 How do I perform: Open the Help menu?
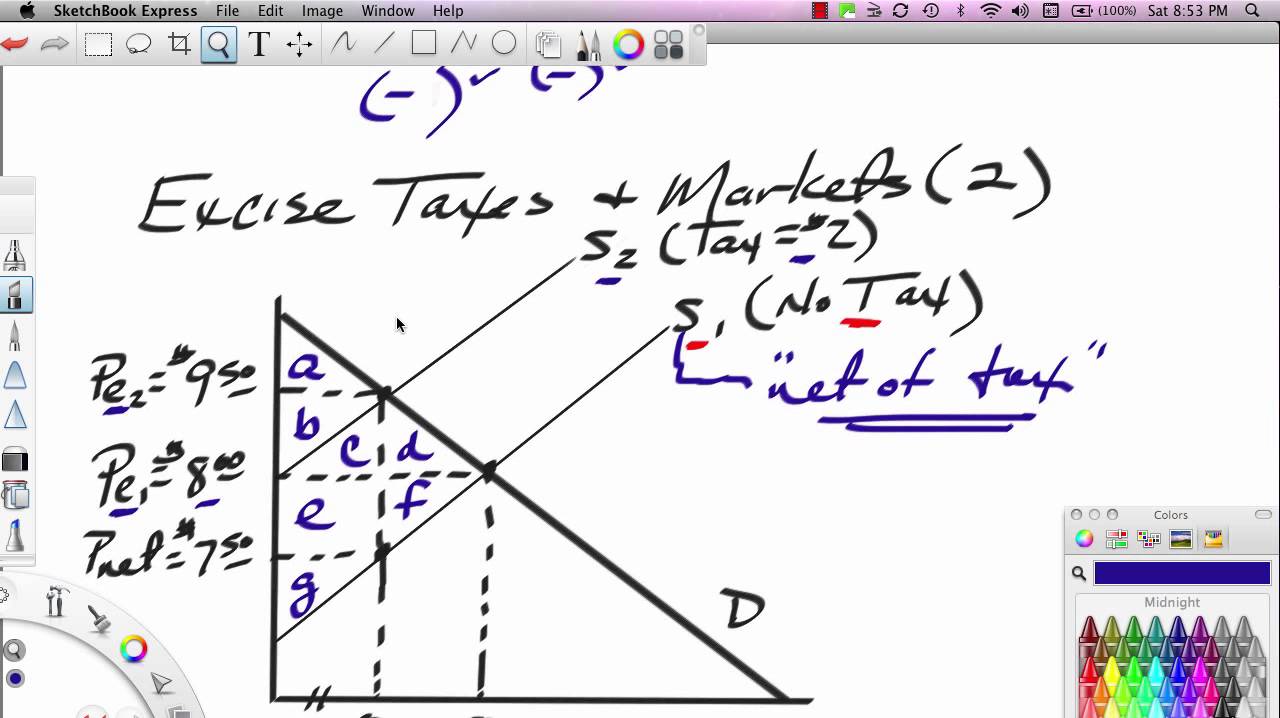pos(448,10)
